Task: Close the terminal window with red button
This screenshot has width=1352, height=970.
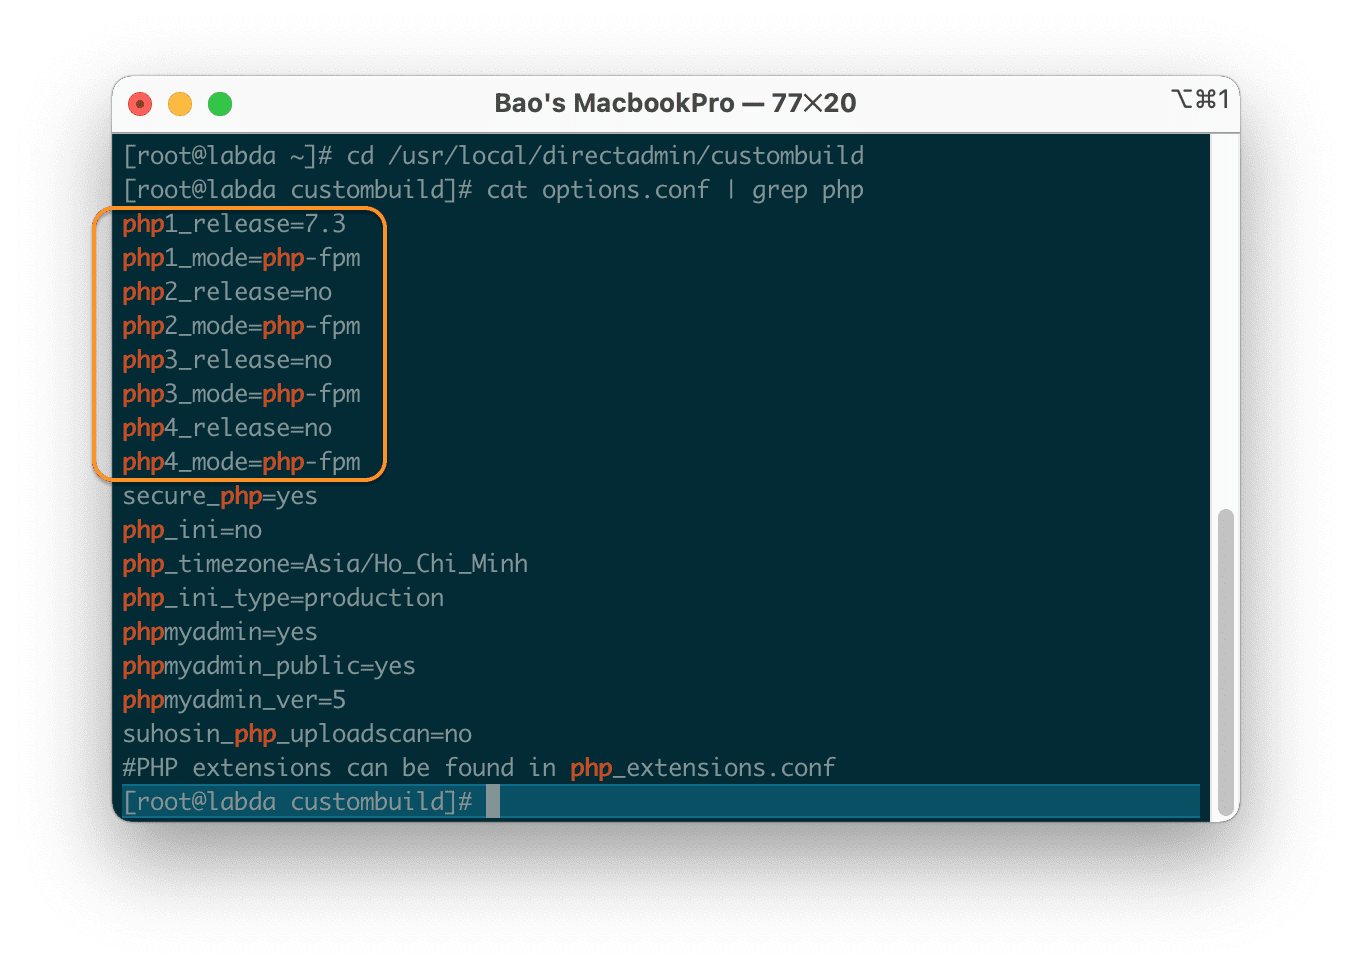Action: pyautogui.click(x=140, y=104)
